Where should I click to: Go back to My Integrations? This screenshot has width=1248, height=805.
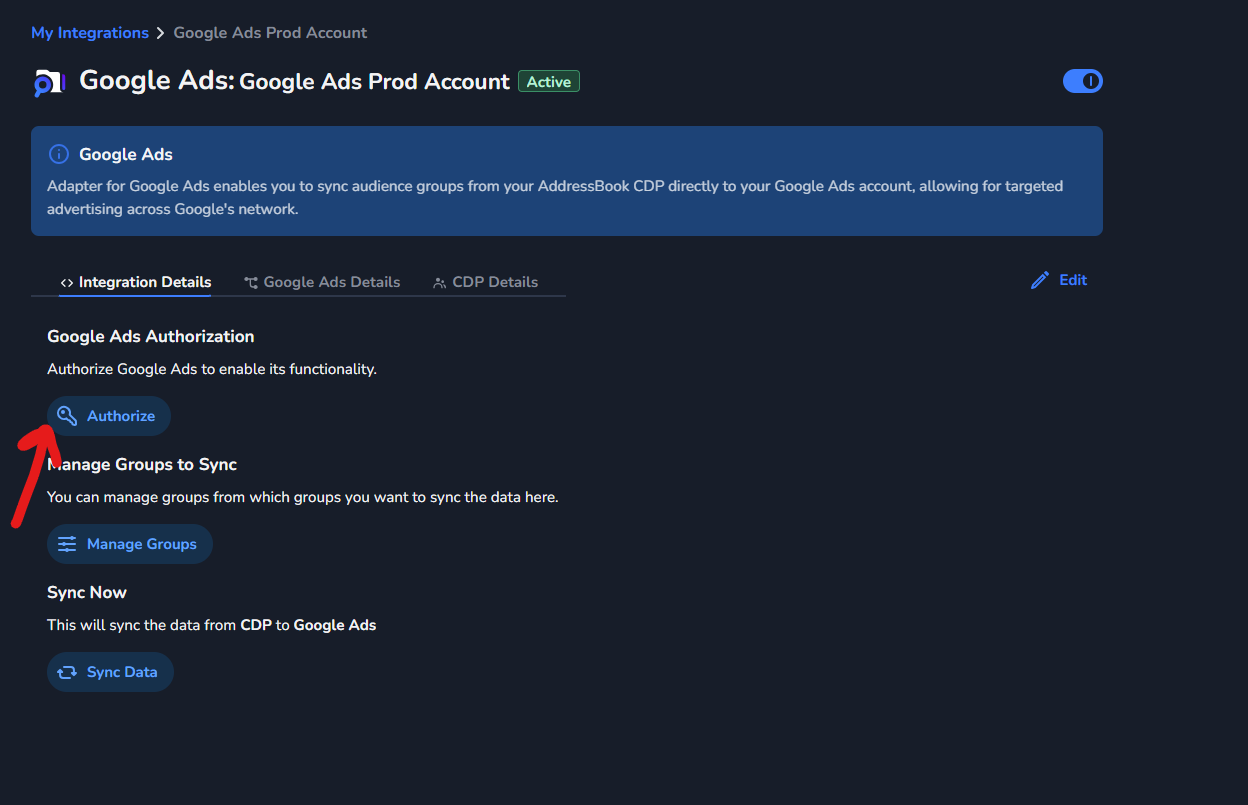click(x=90, y=33)
